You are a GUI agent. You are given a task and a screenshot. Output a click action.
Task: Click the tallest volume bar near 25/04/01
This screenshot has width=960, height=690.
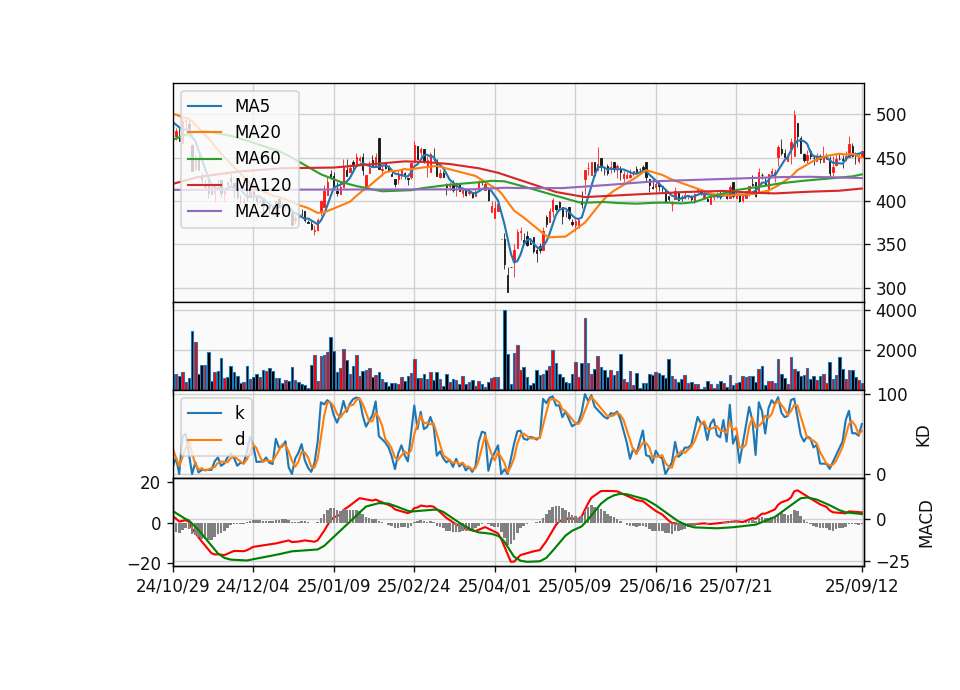point(505,350)
